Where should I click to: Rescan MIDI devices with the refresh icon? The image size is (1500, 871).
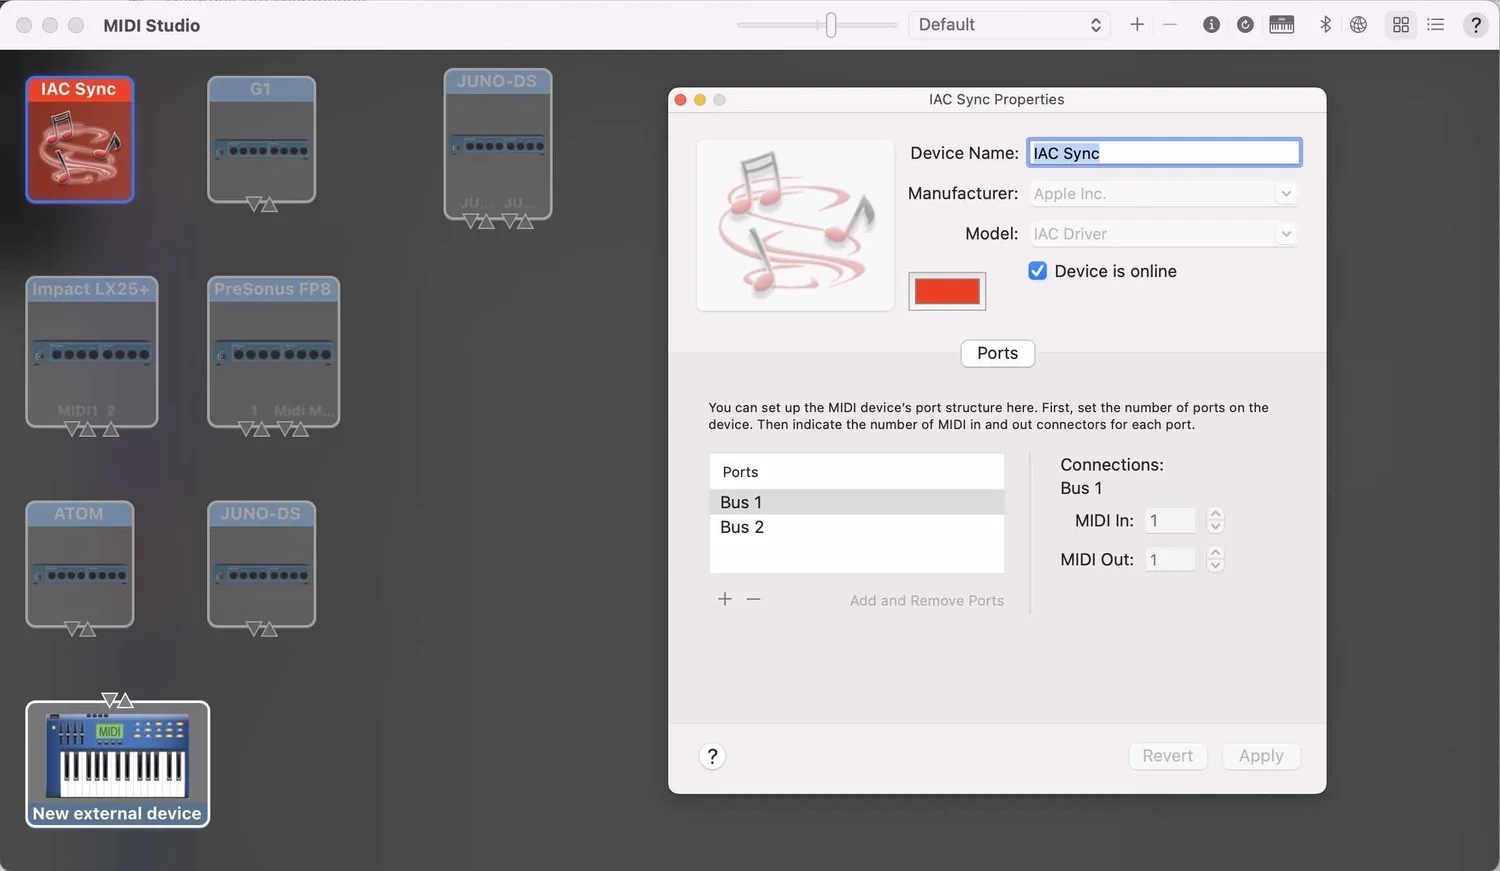coord(1244,24)
